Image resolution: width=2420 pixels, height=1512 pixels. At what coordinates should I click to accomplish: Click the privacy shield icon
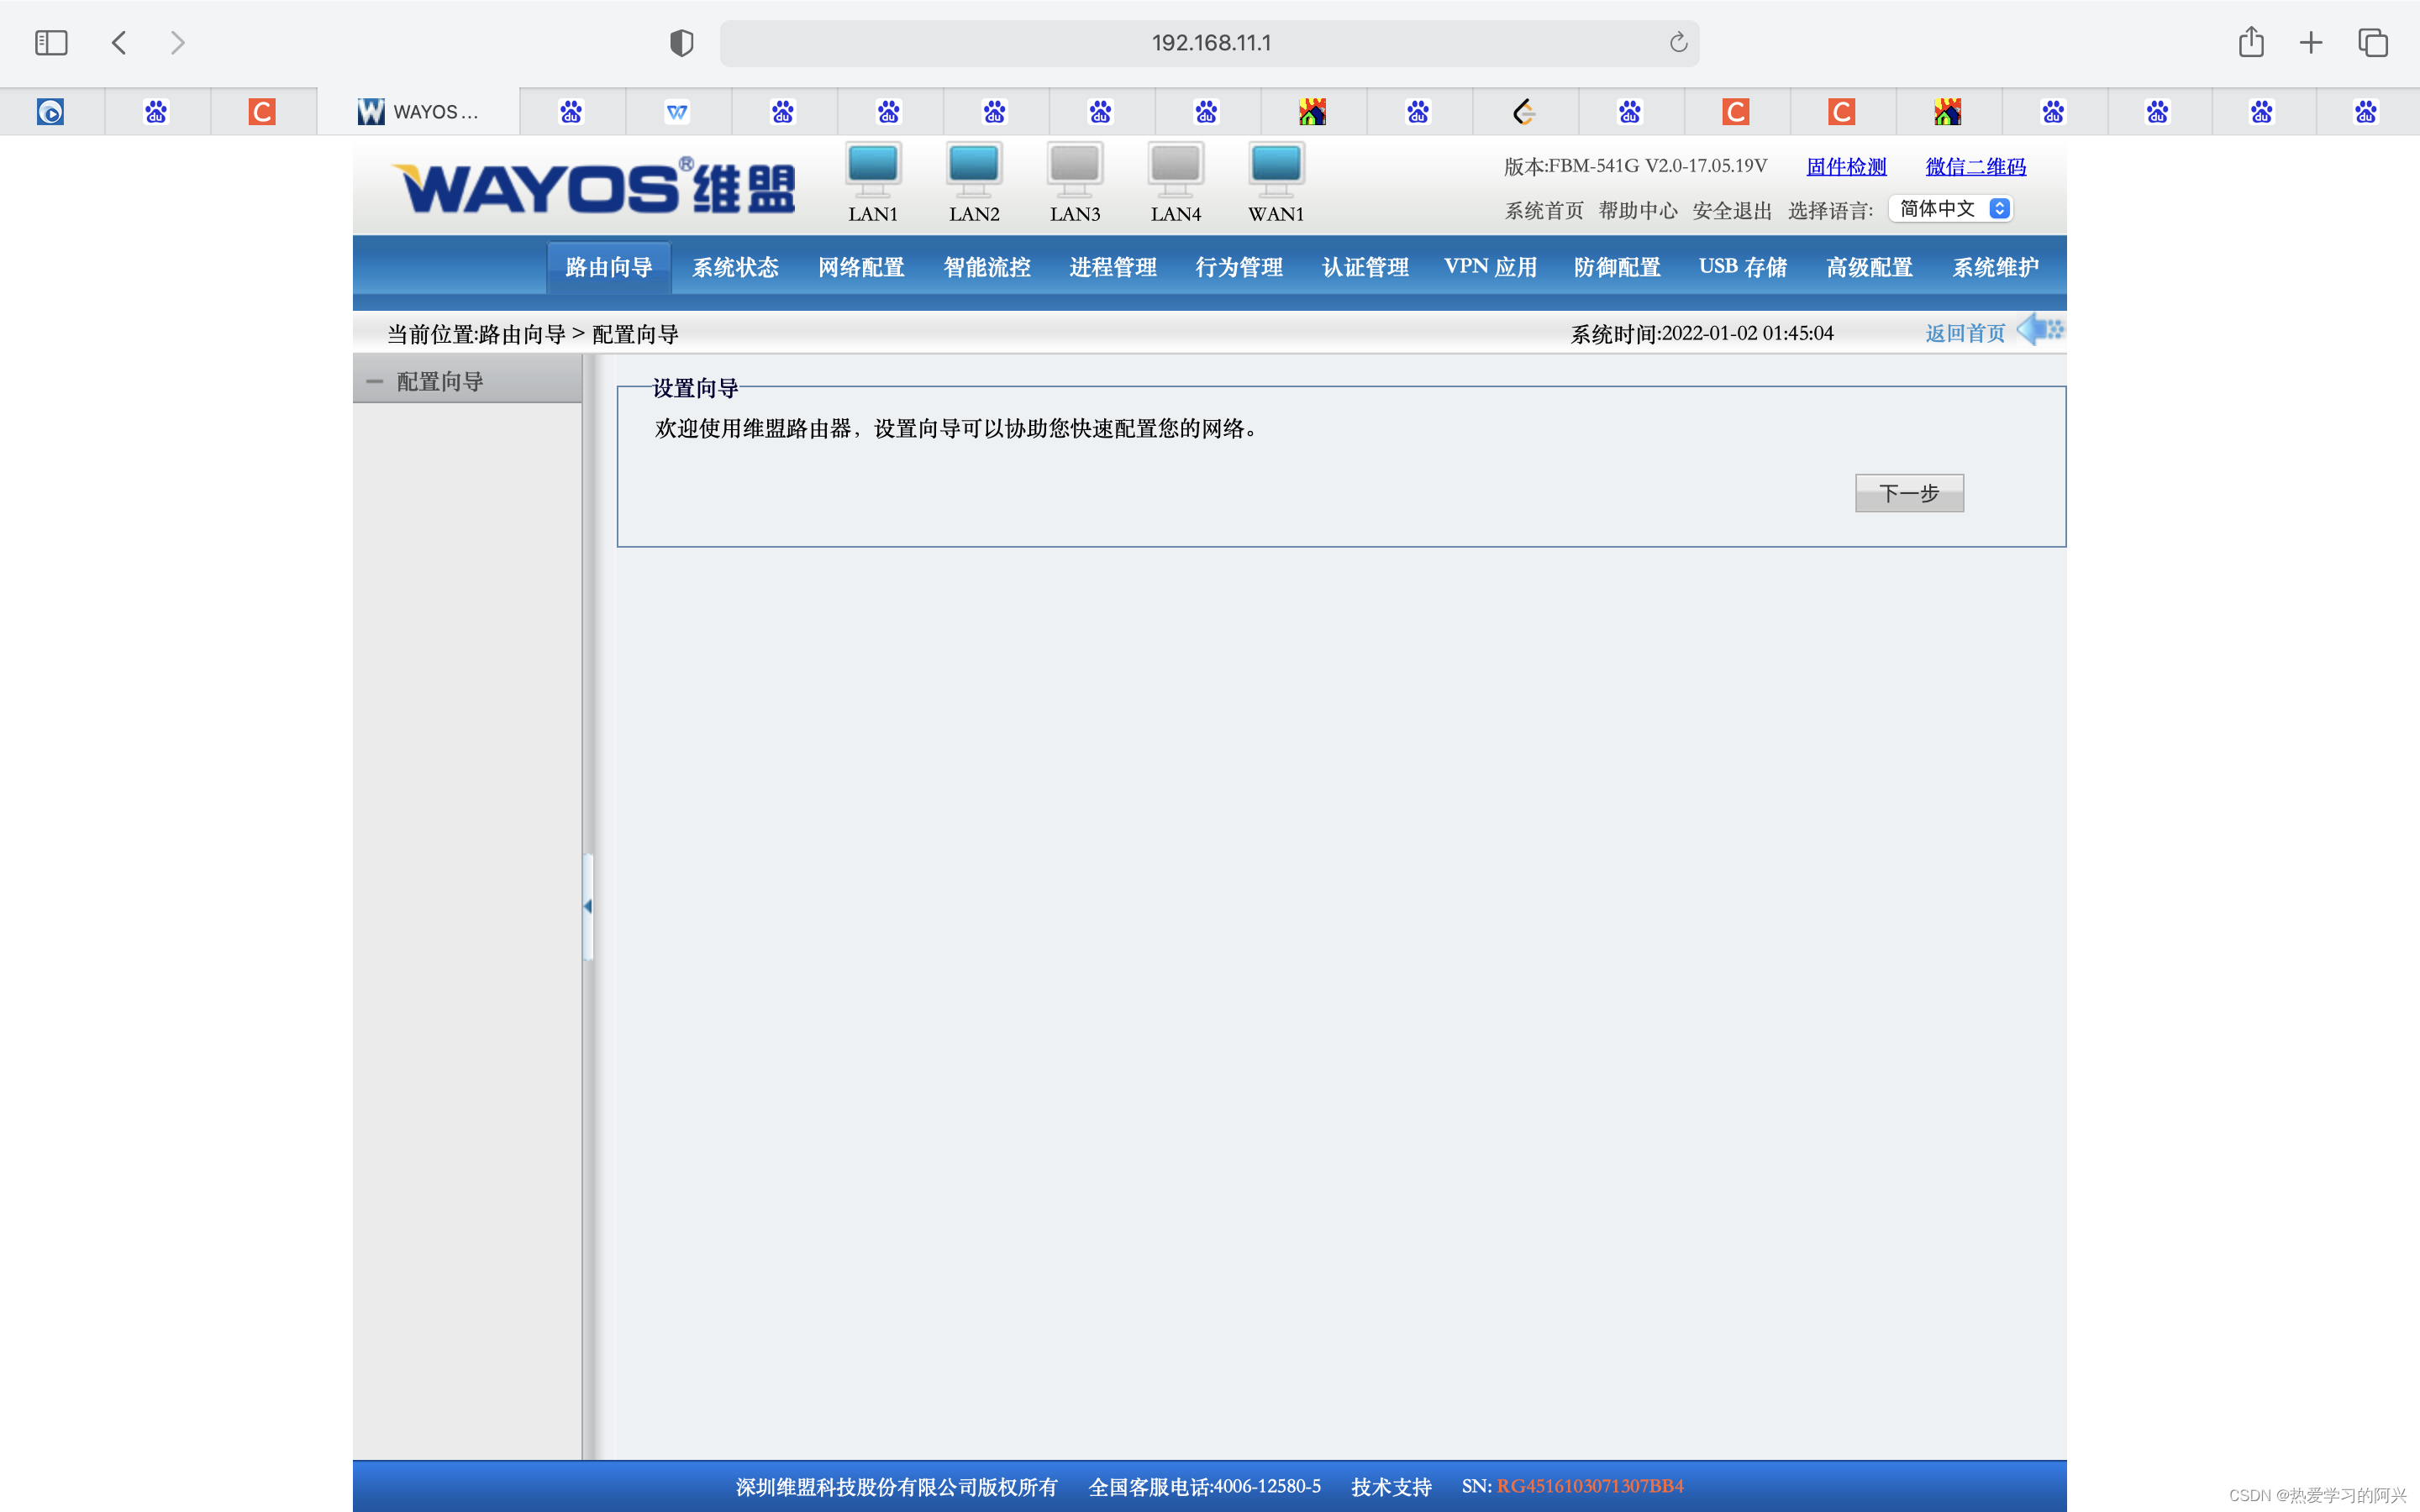click(x=681, y=43)
